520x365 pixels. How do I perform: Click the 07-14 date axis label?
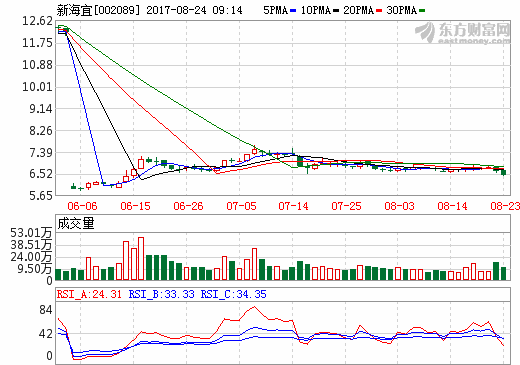[293, 206]
